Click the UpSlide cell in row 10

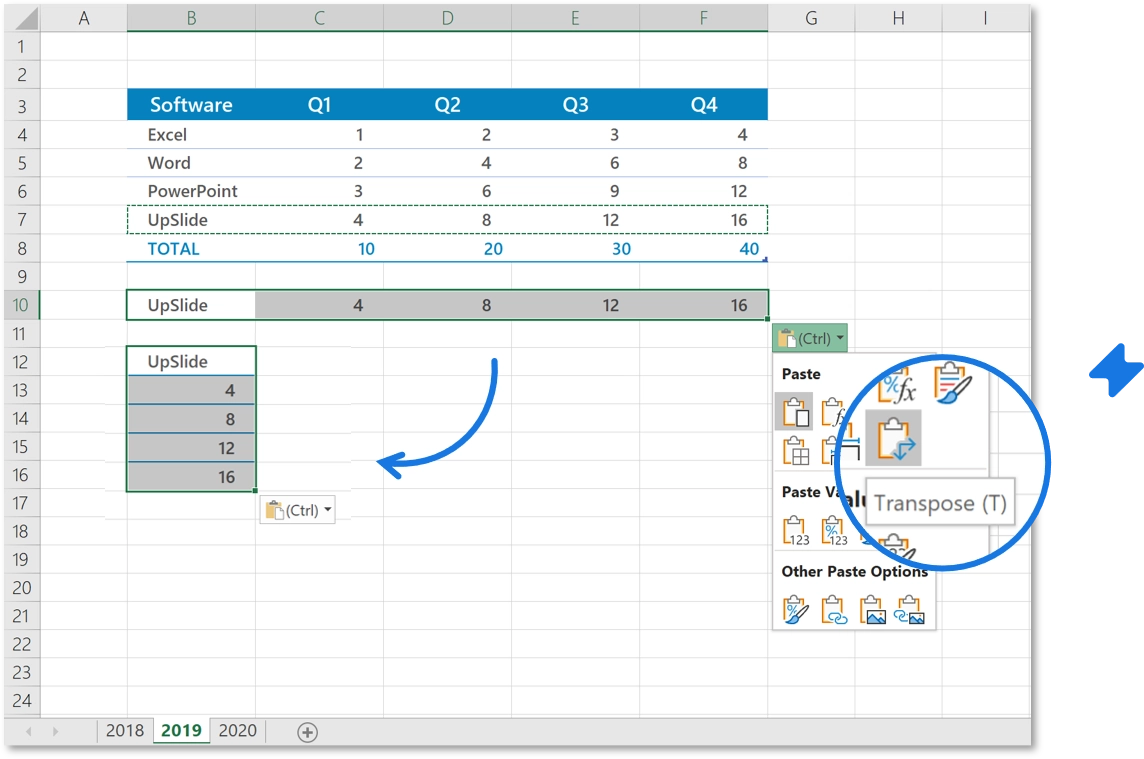[190, 305]
